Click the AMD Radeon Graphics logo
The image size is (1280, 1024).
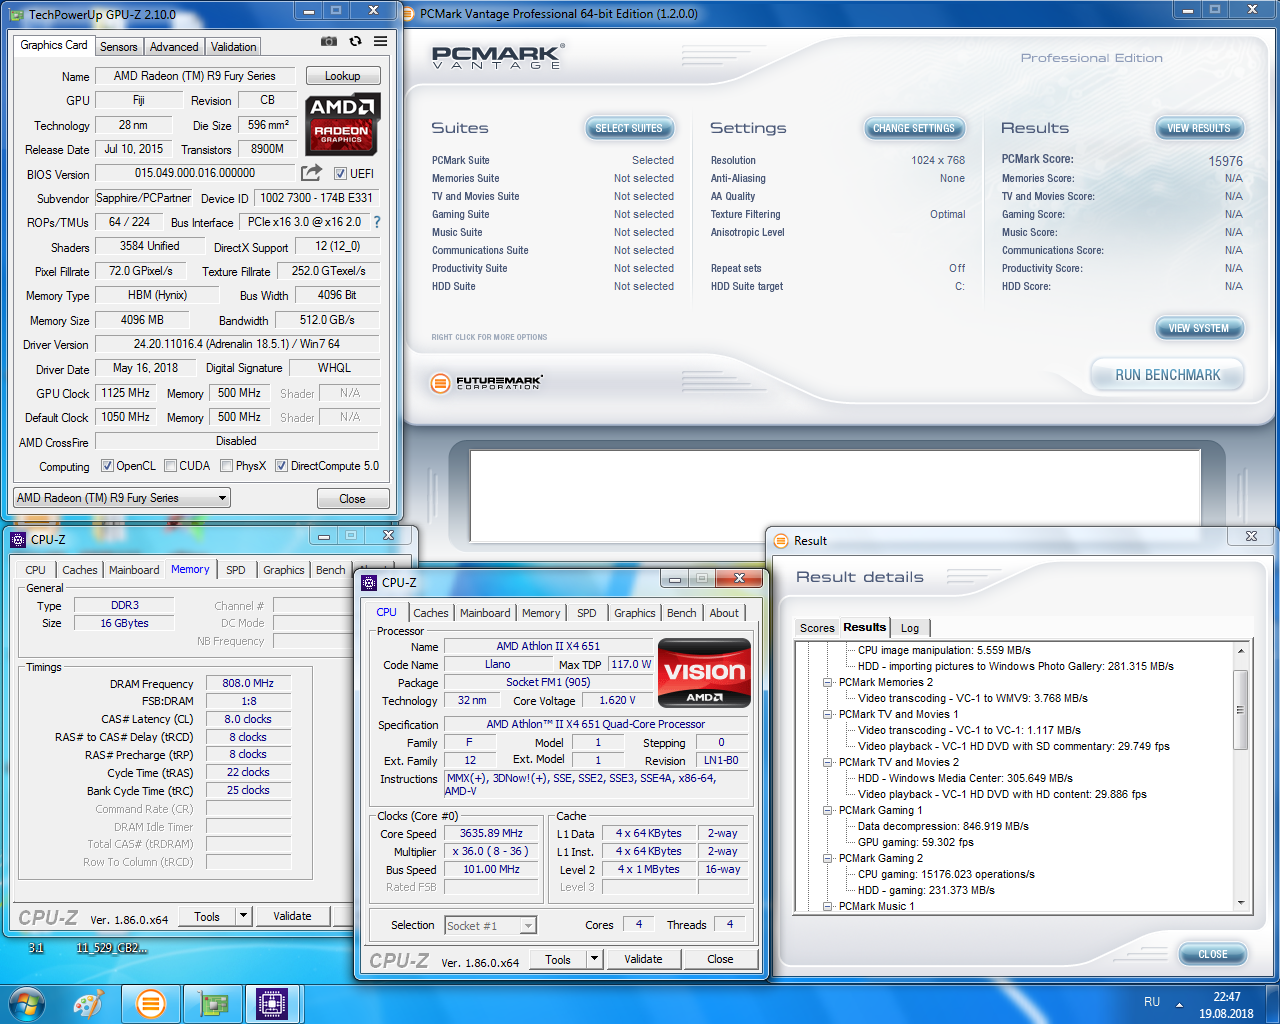coord(342,124)
